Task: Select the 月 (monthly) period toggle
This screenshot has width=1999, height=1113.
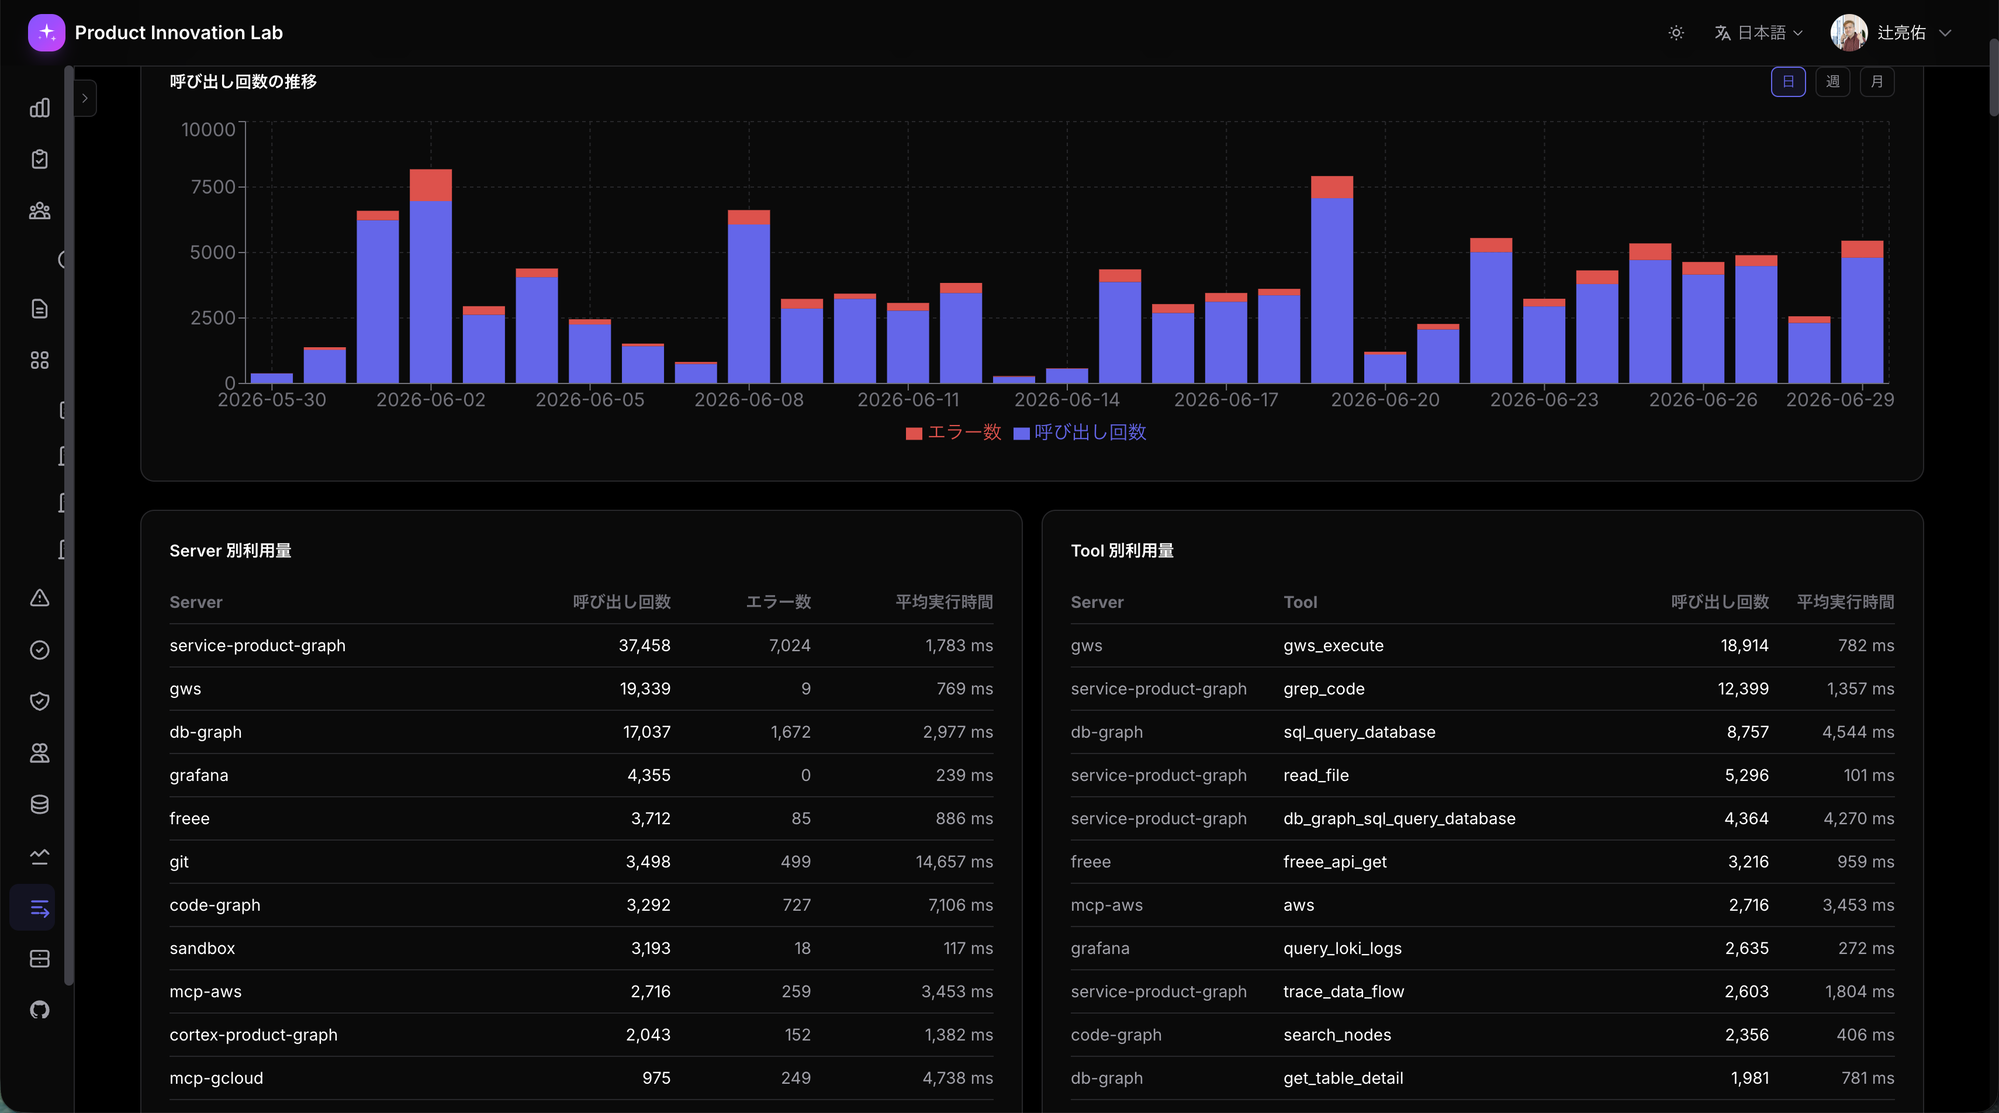Action: point(1877,82)
